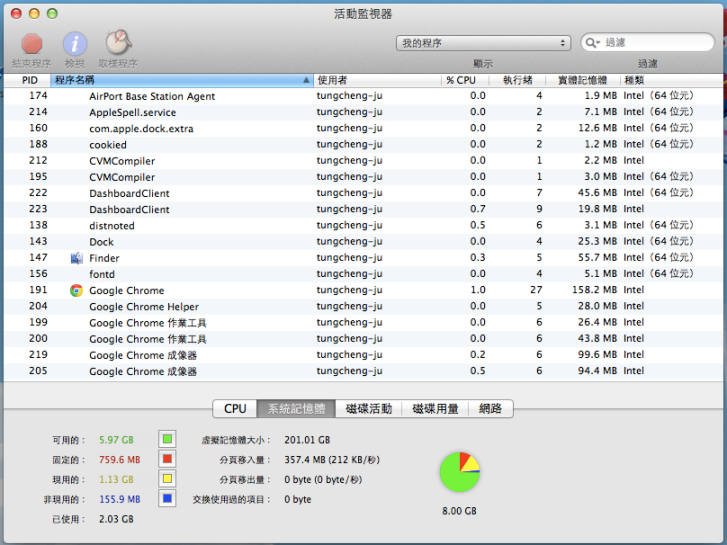Click the search magnifier in filter field

point(592,43)
